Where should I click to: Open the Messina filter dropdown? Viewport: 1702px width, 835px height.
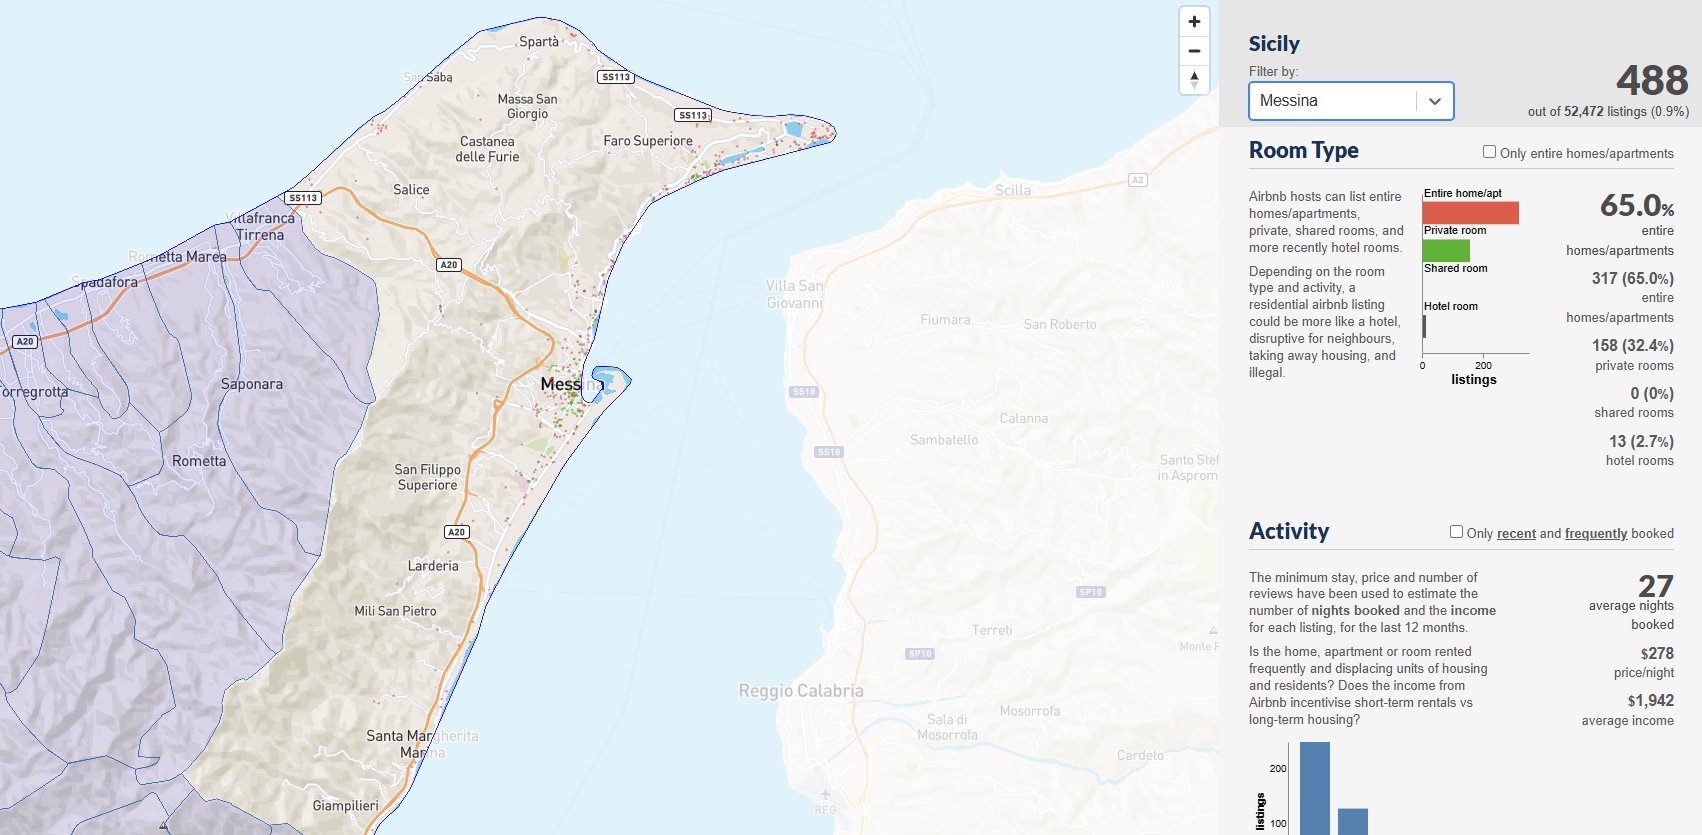[1351, 101]
